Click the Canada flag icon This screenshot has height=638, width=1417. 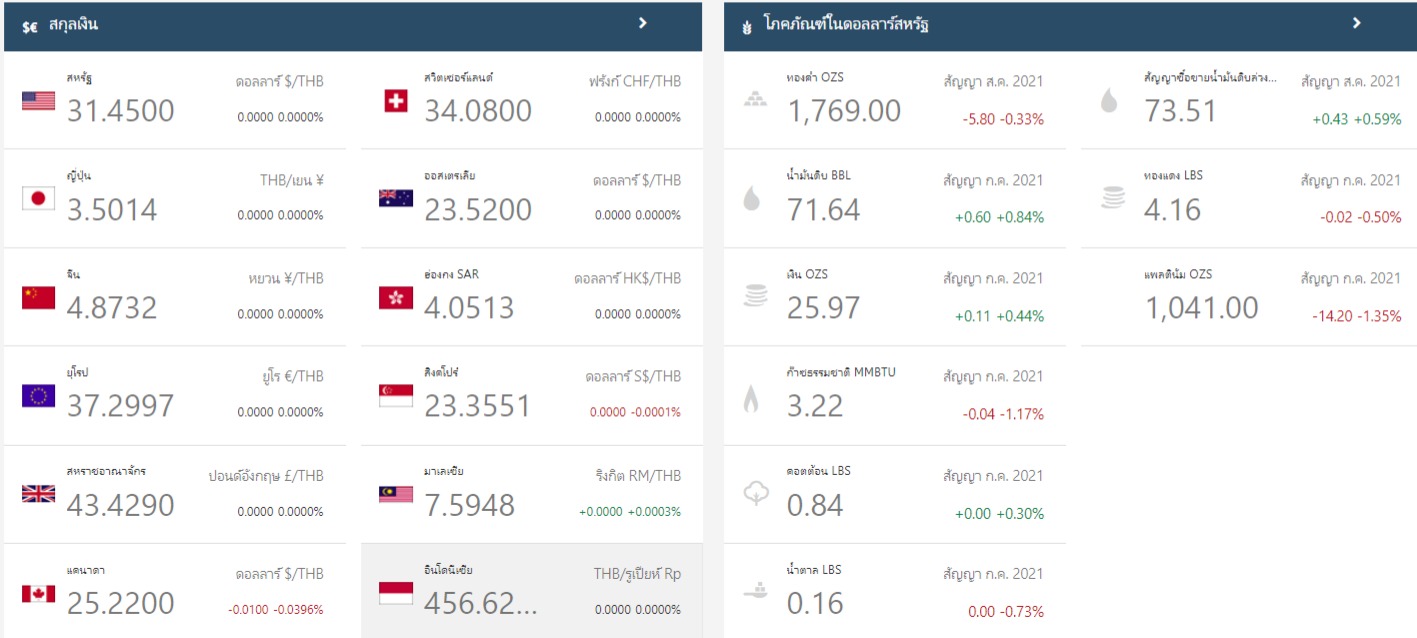coord(38,593)
